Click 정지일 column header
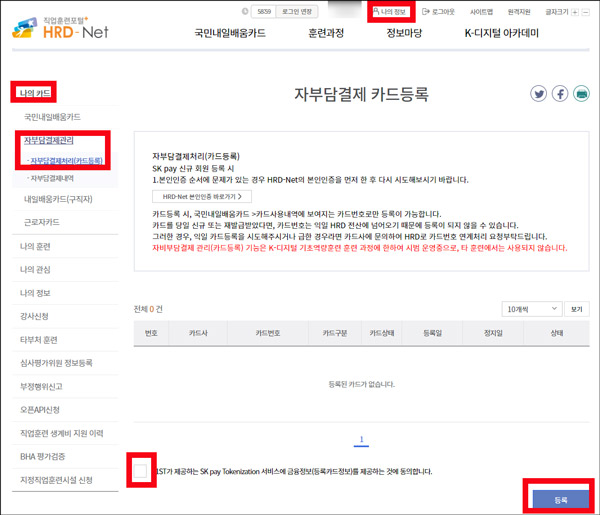Viewport: 600px width, 515px height. pos(493,333)
